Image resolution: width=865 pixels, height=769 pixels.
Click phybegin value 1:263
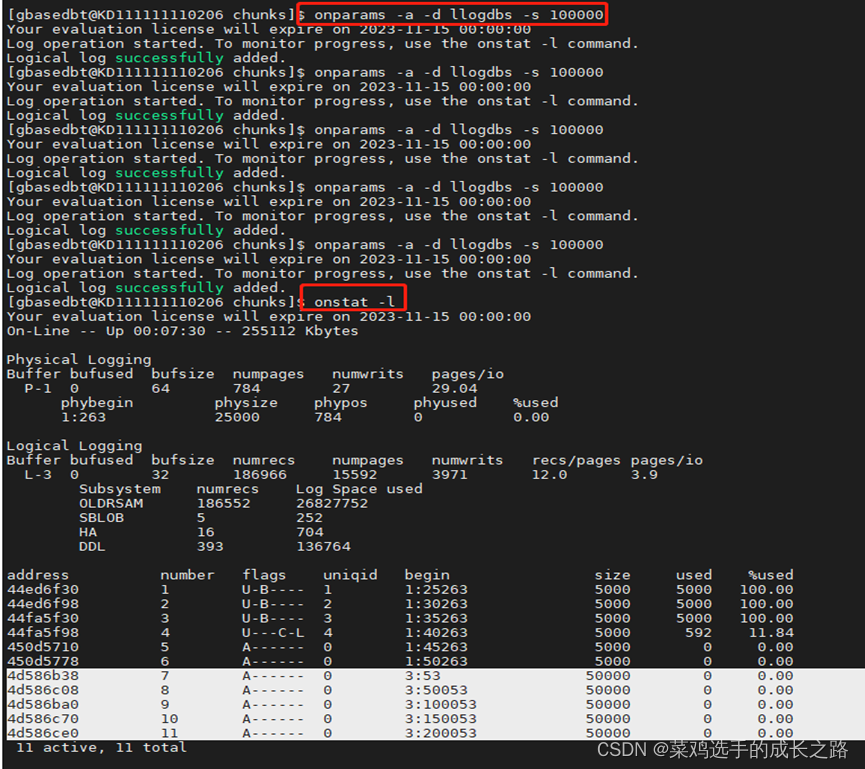[83, 417]
